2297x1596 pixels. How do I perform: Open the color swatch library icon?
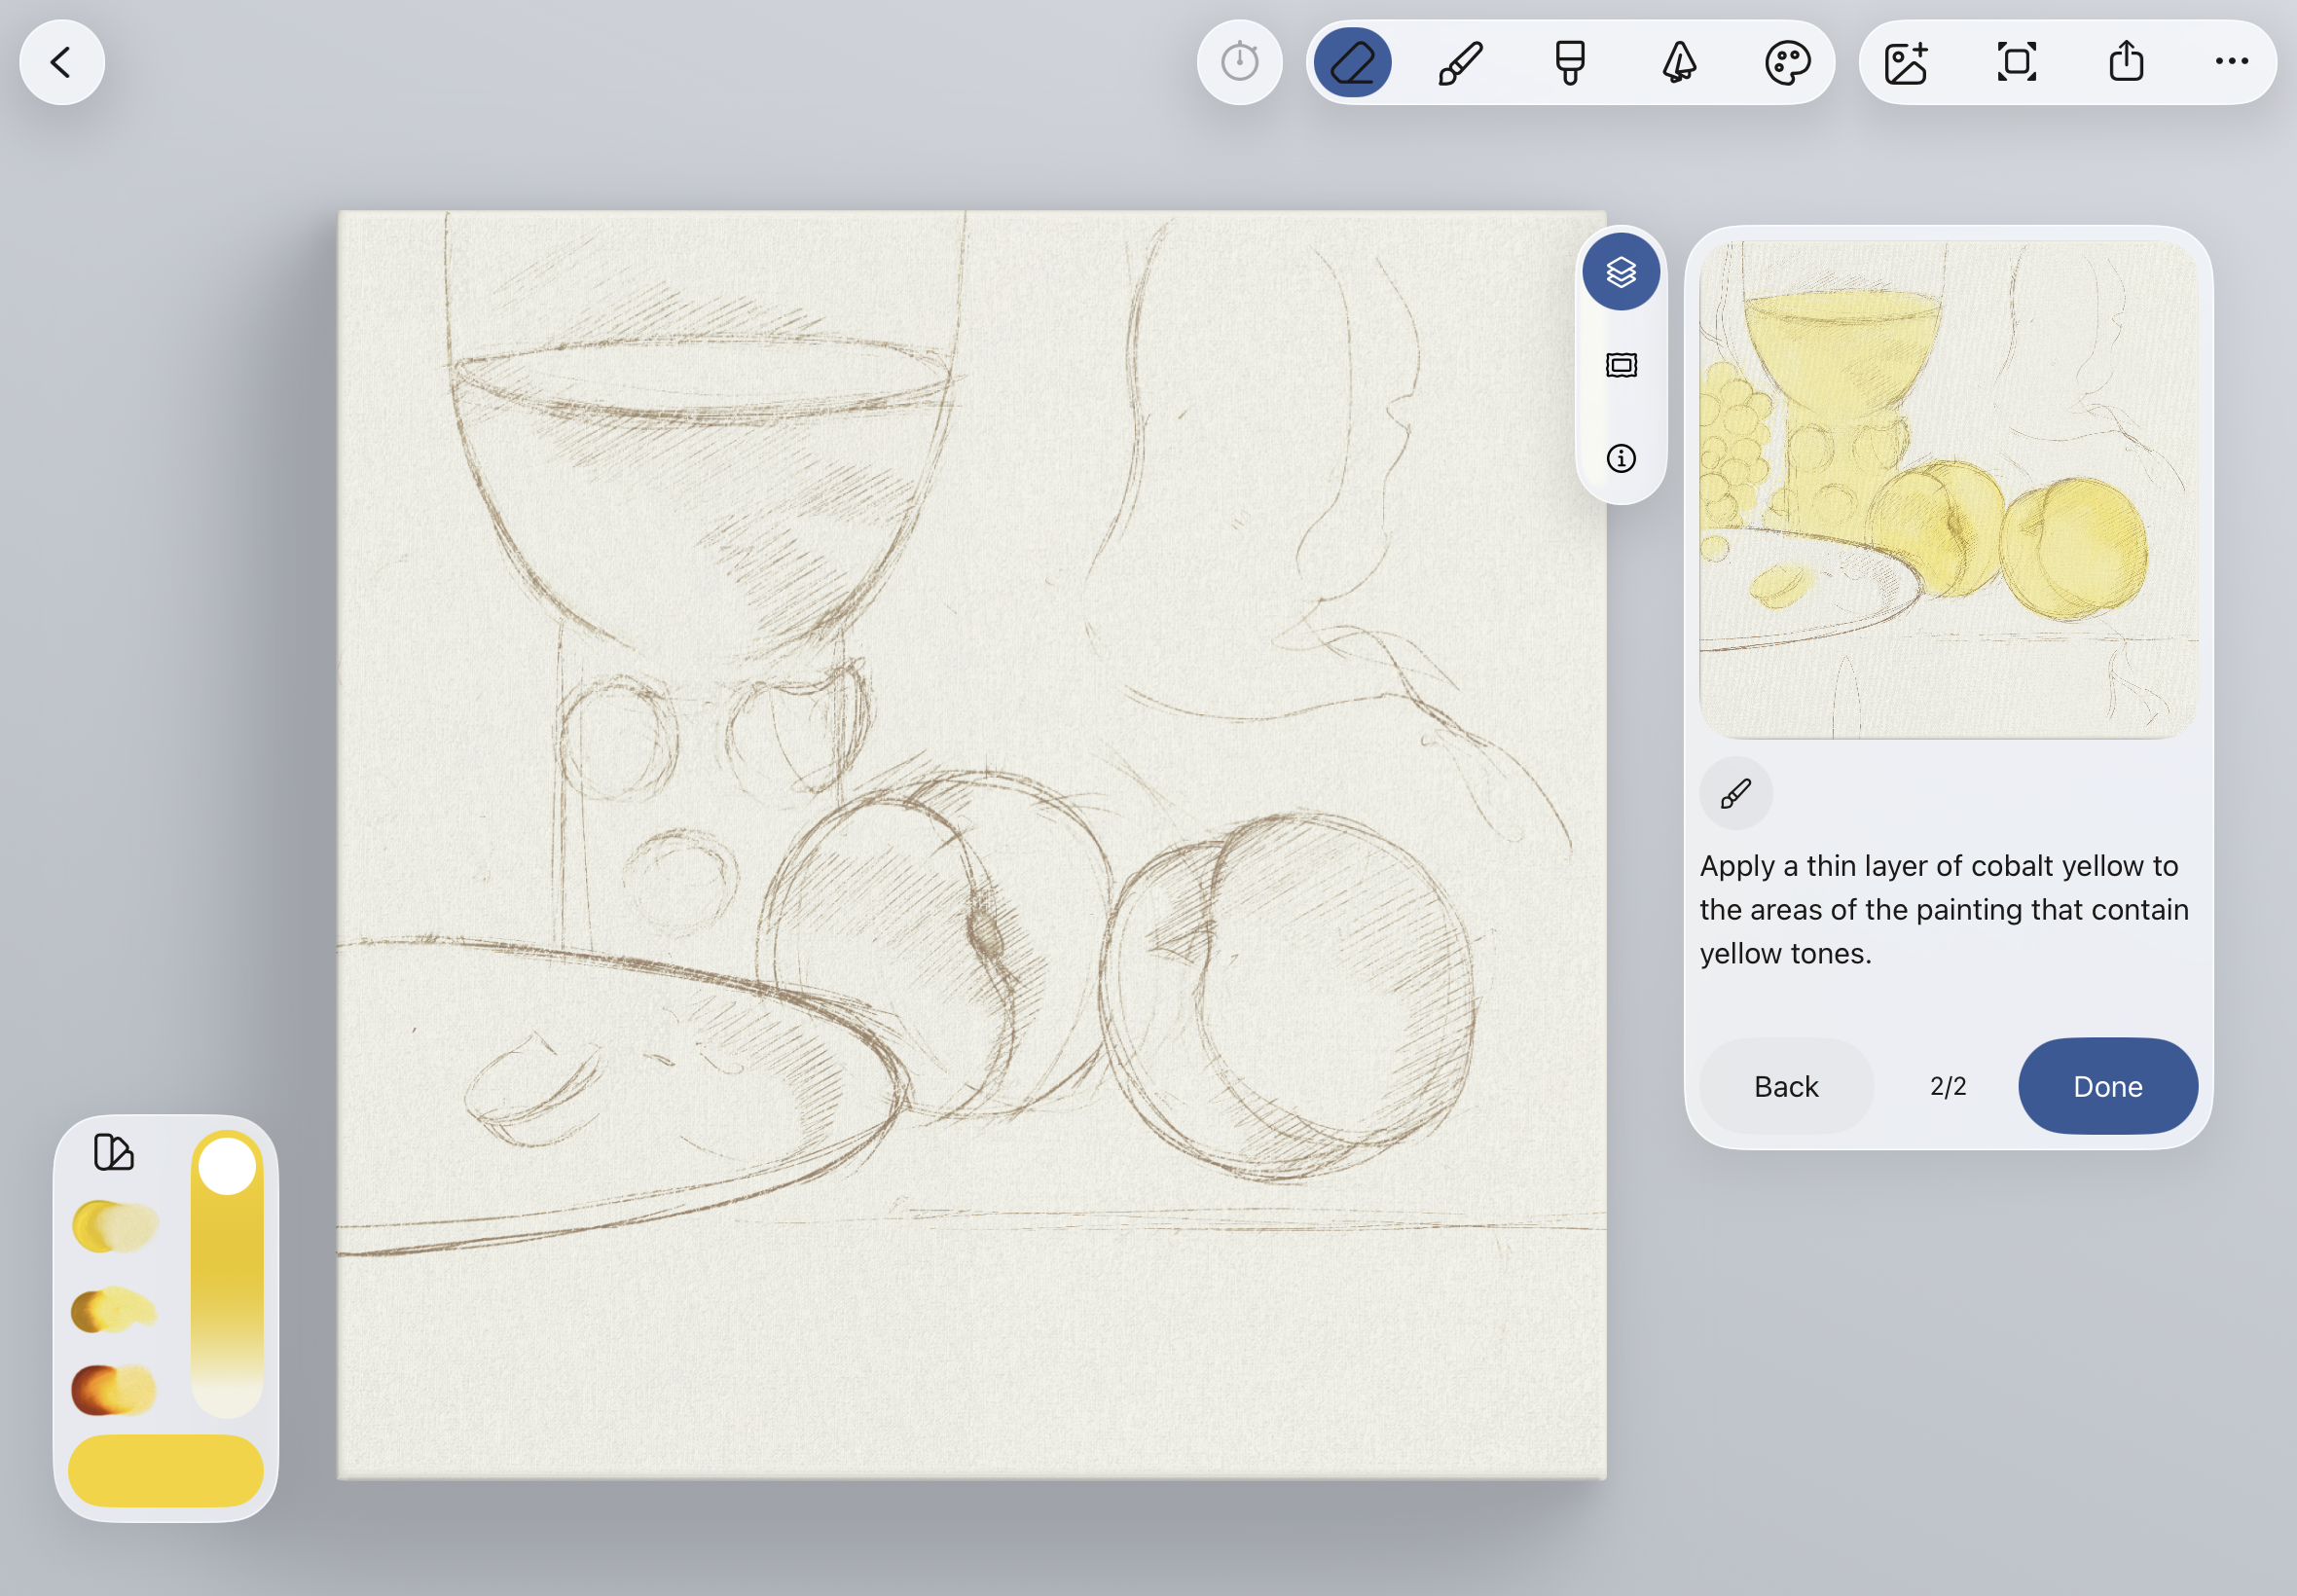click(113, 1152)
